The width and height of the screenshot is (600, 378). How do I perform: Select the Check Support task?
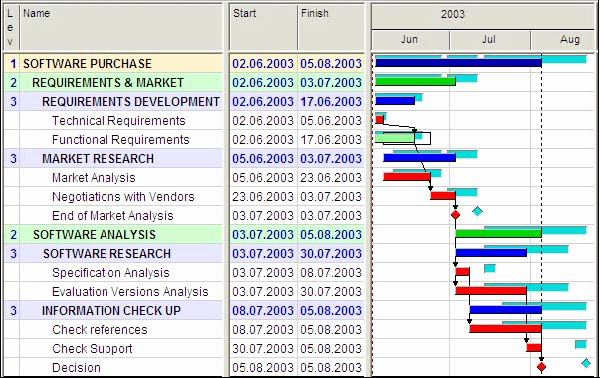click(92, 349)
